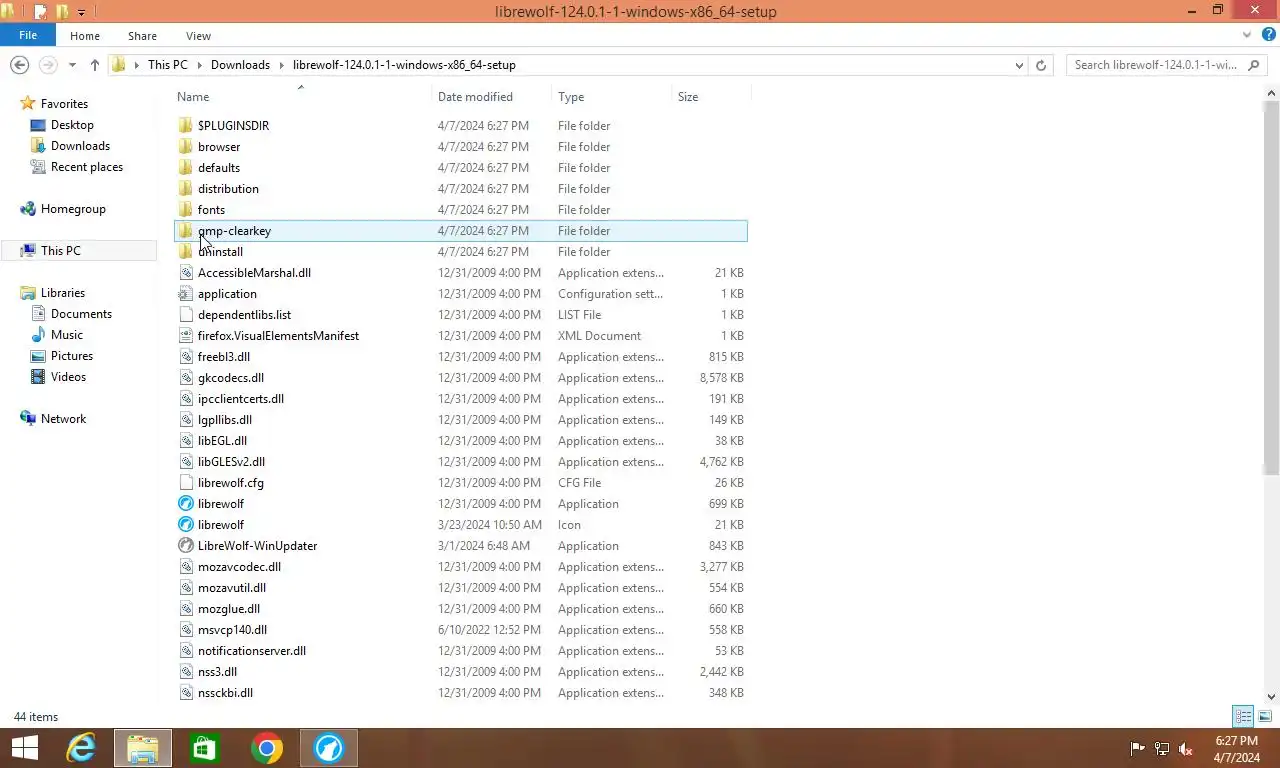Click the Help question mark icon
This screenshot has height=768, width=1280.
1269,35
